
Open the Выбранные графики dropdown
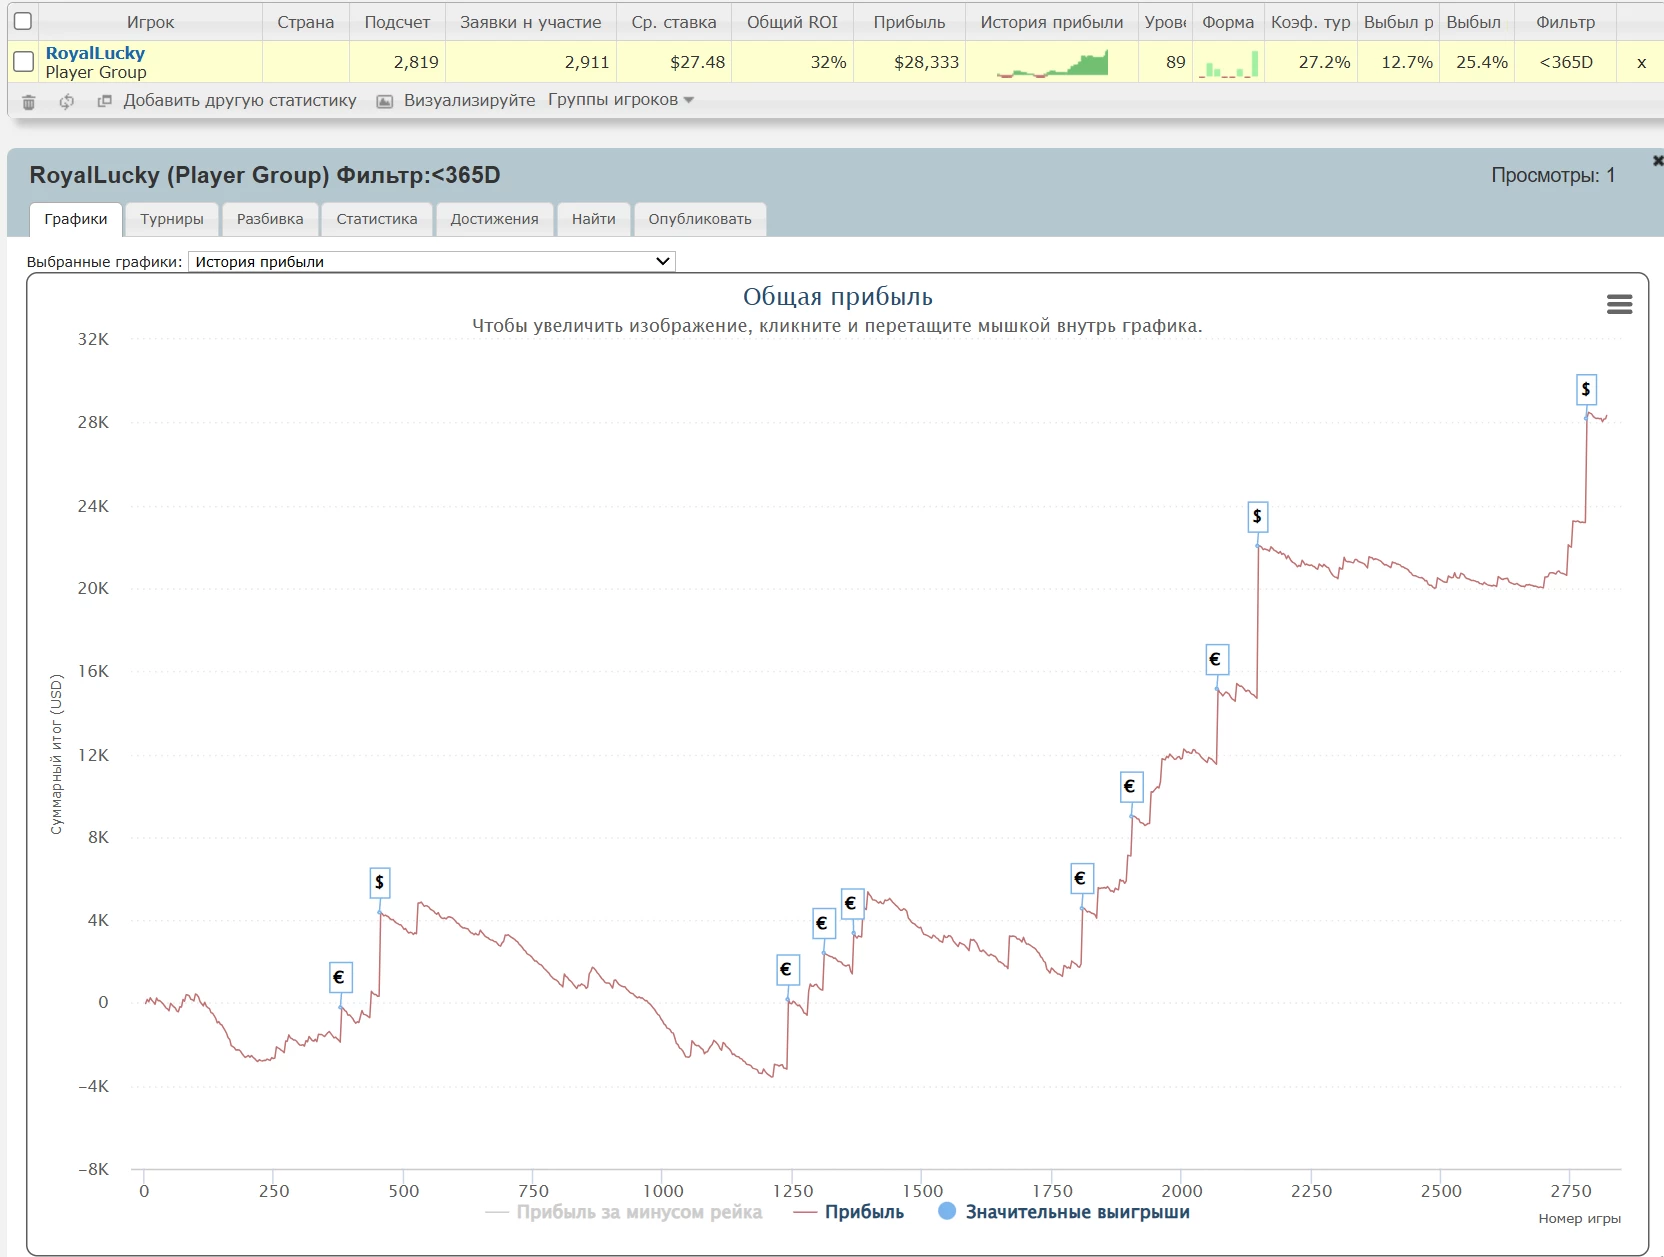click(431, 262)
